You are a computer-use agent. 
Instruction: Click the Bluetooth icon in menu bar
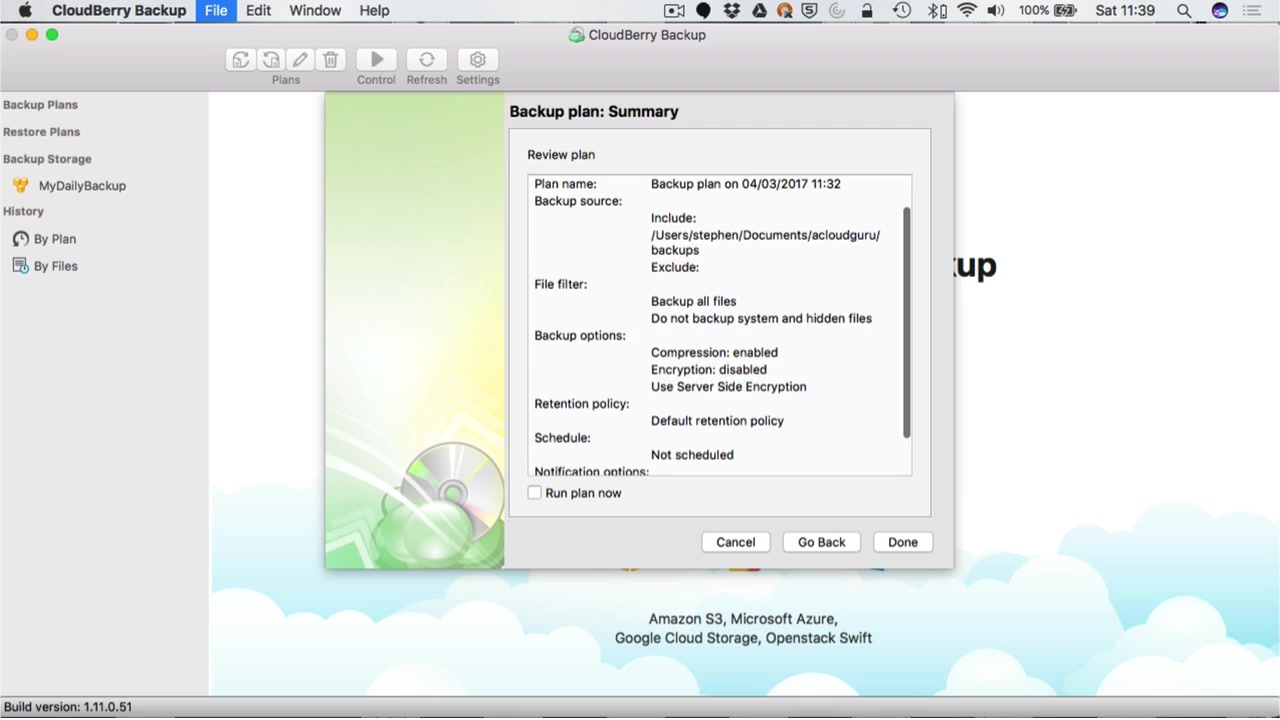937,11
